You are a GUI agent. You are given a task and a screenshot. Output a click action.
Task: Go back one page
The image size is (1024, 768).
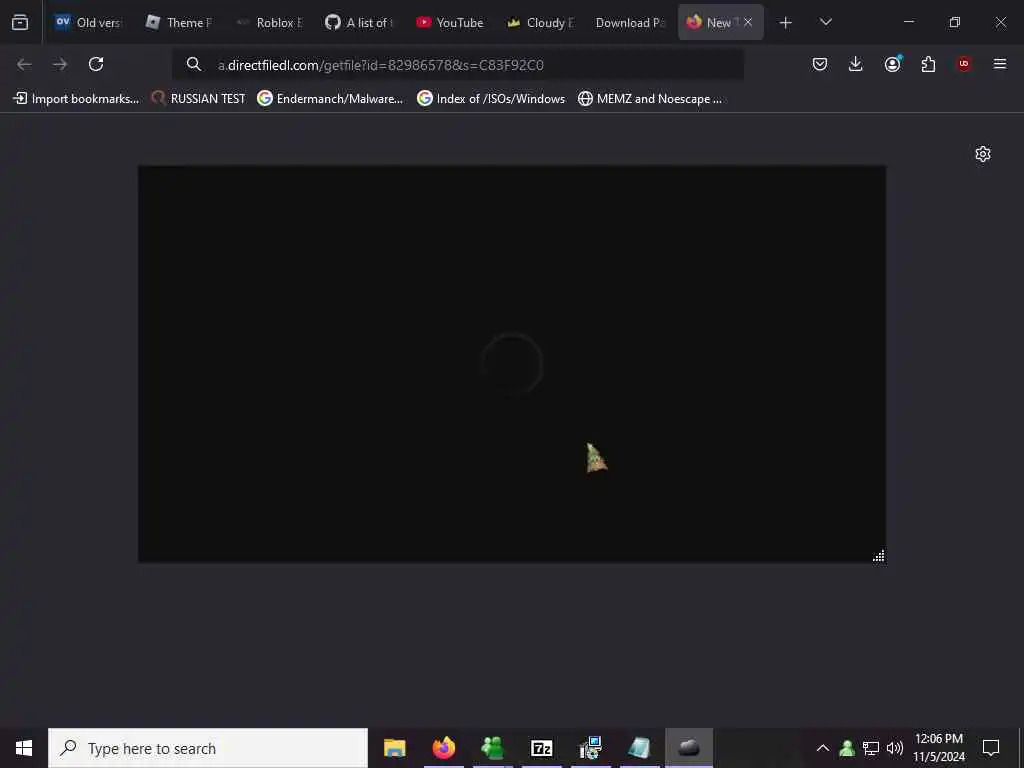[x=24, y=64]
